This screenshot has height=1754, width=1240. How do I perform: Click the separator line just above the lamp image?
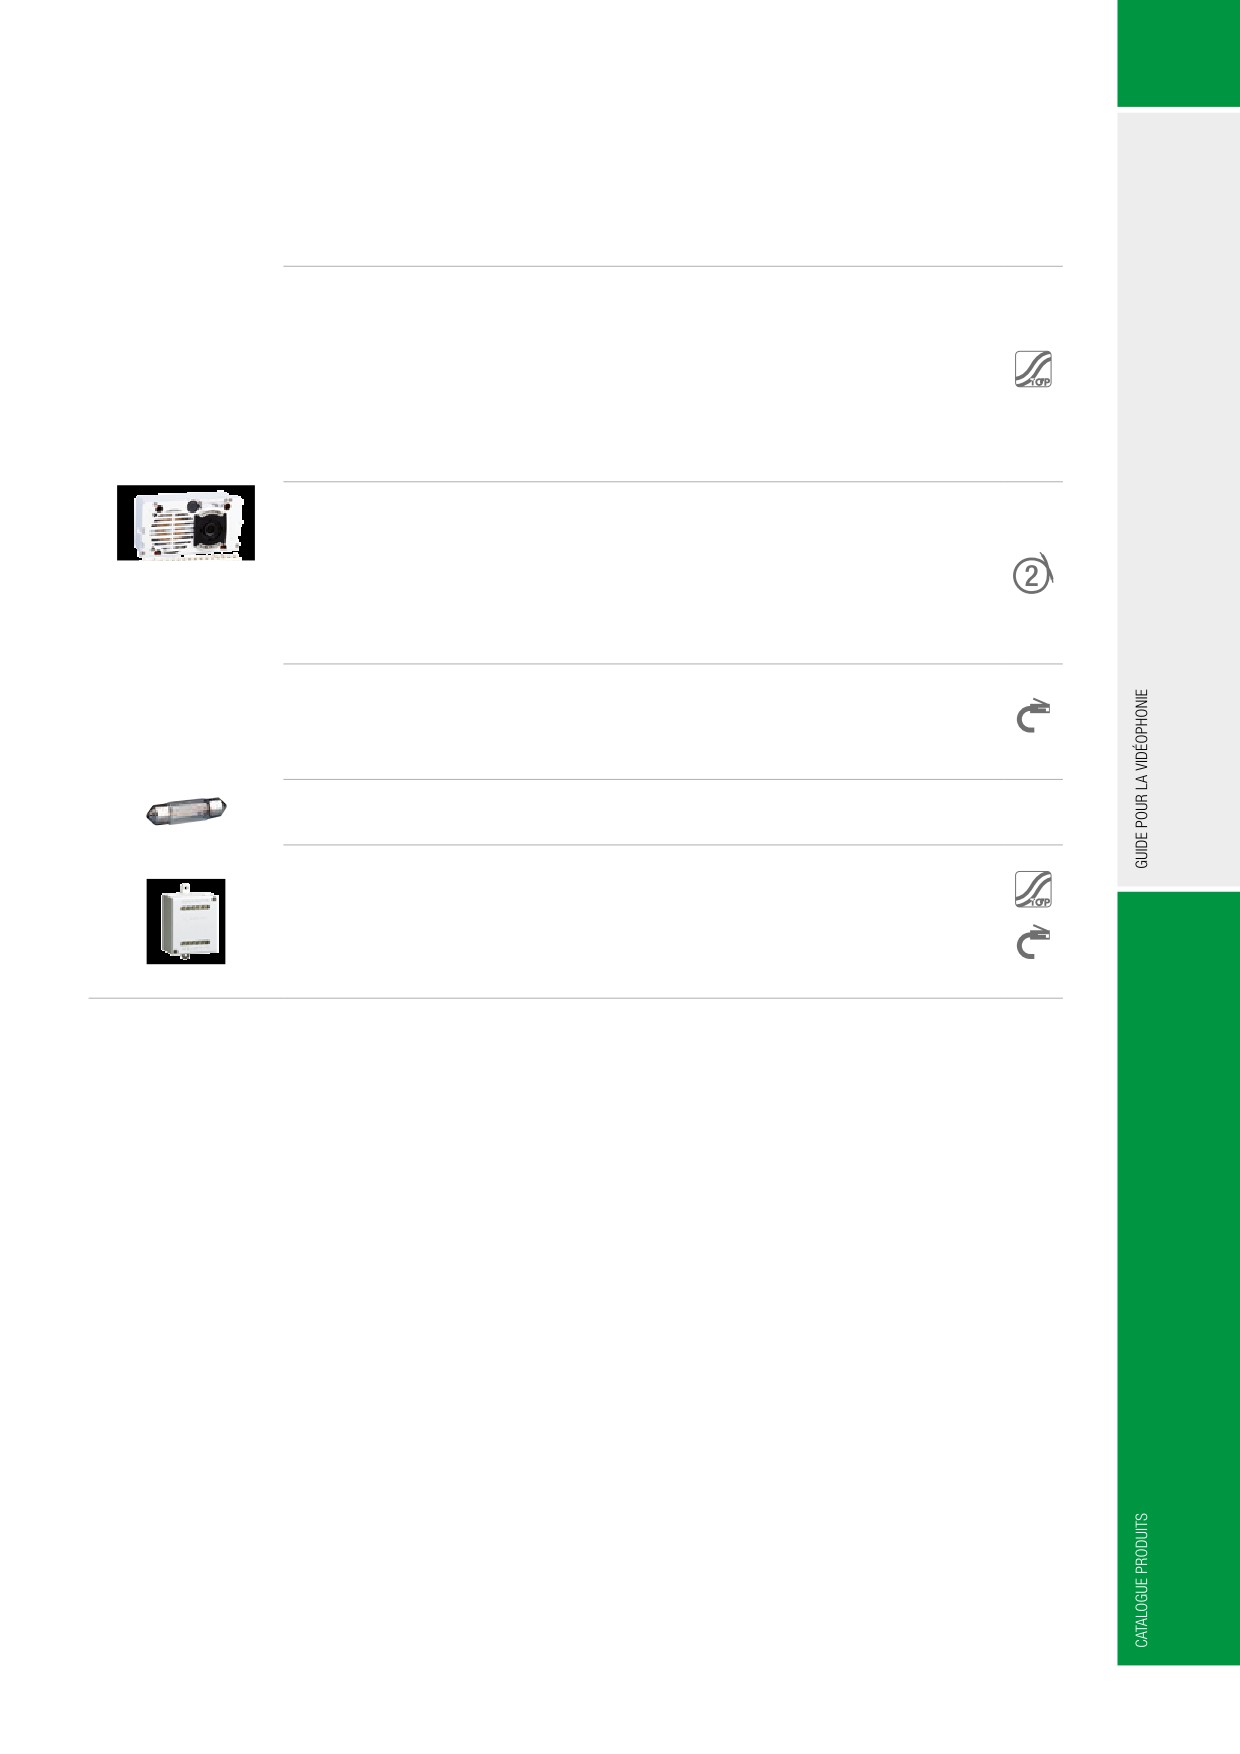673,779
